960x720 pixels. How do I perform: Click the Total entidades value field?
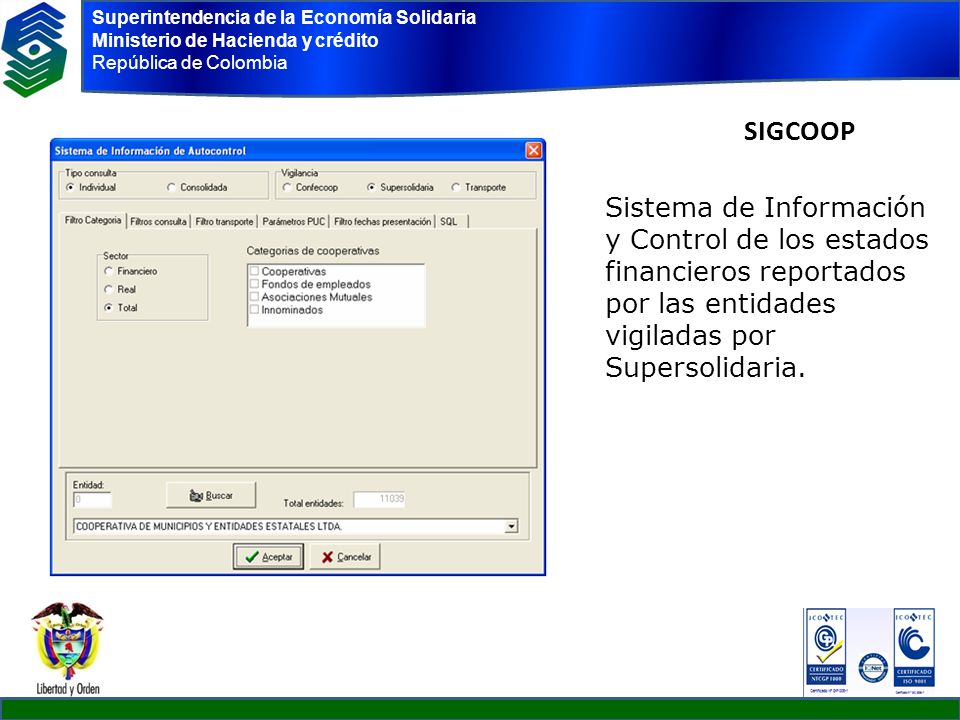[380, 499]
